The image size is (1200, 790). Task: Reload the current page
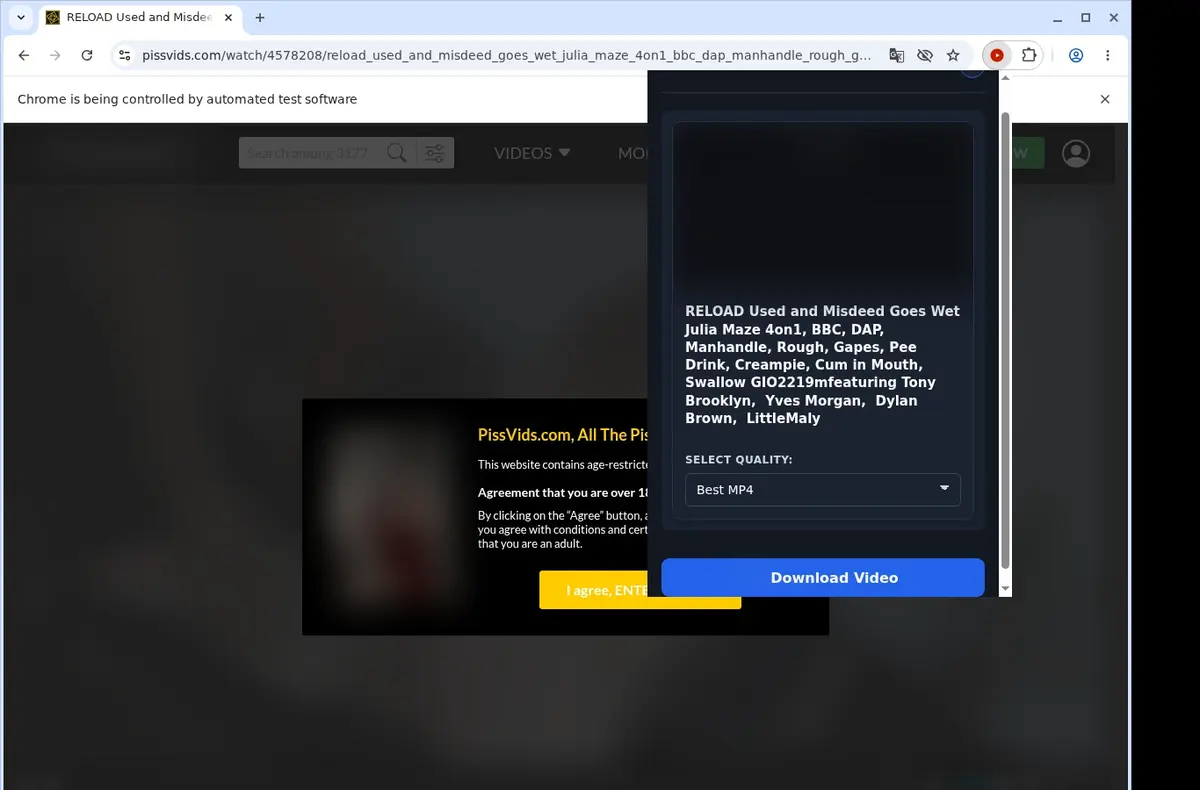coord(87,56)
